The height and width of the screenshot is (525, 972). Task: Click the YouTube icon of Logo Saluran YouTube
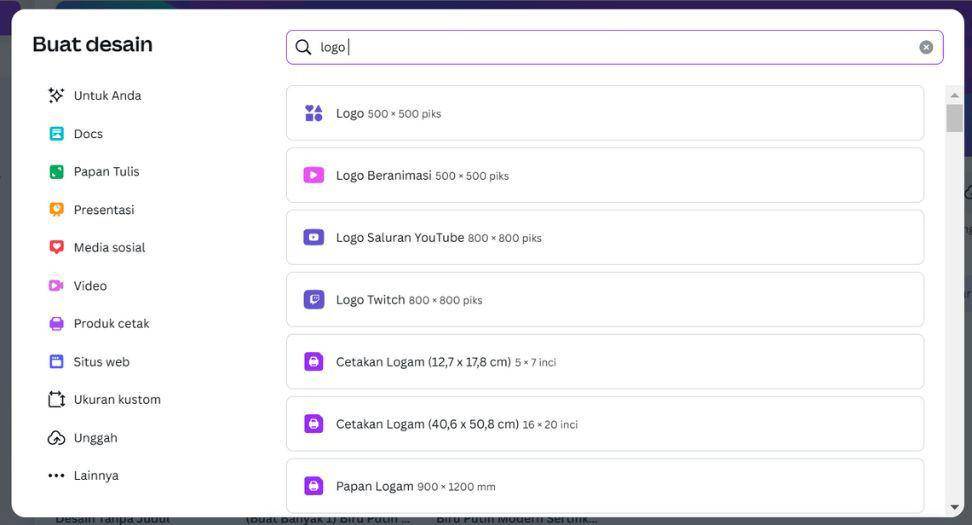(x=314, y=237)
